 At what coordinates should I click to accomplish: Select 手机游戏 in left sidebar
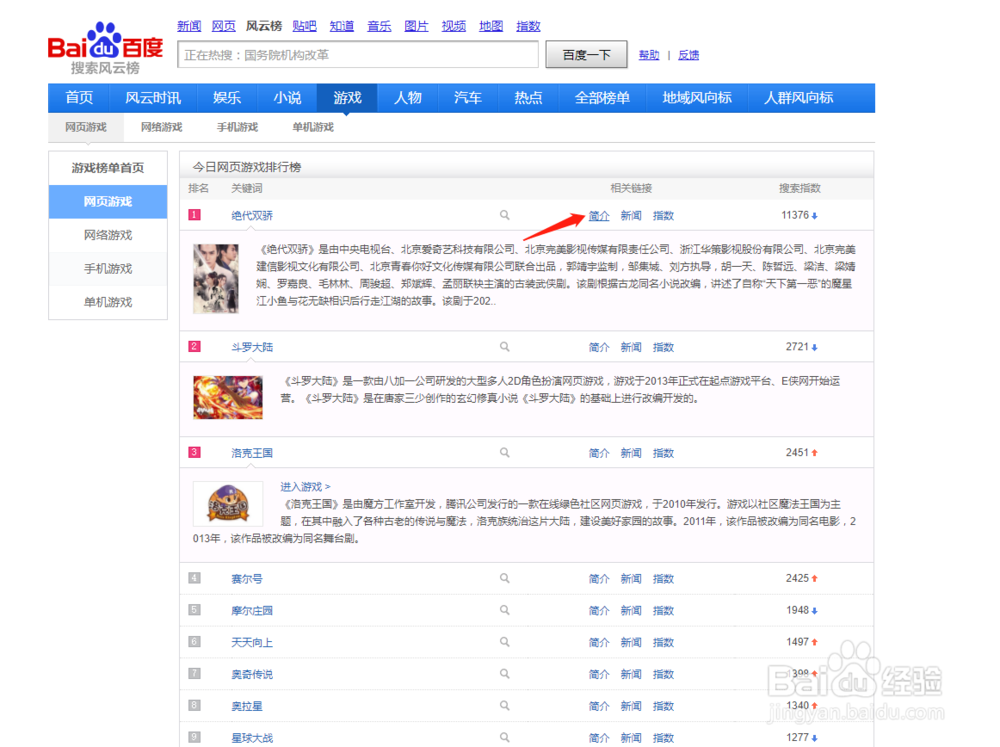coord(108,269)
